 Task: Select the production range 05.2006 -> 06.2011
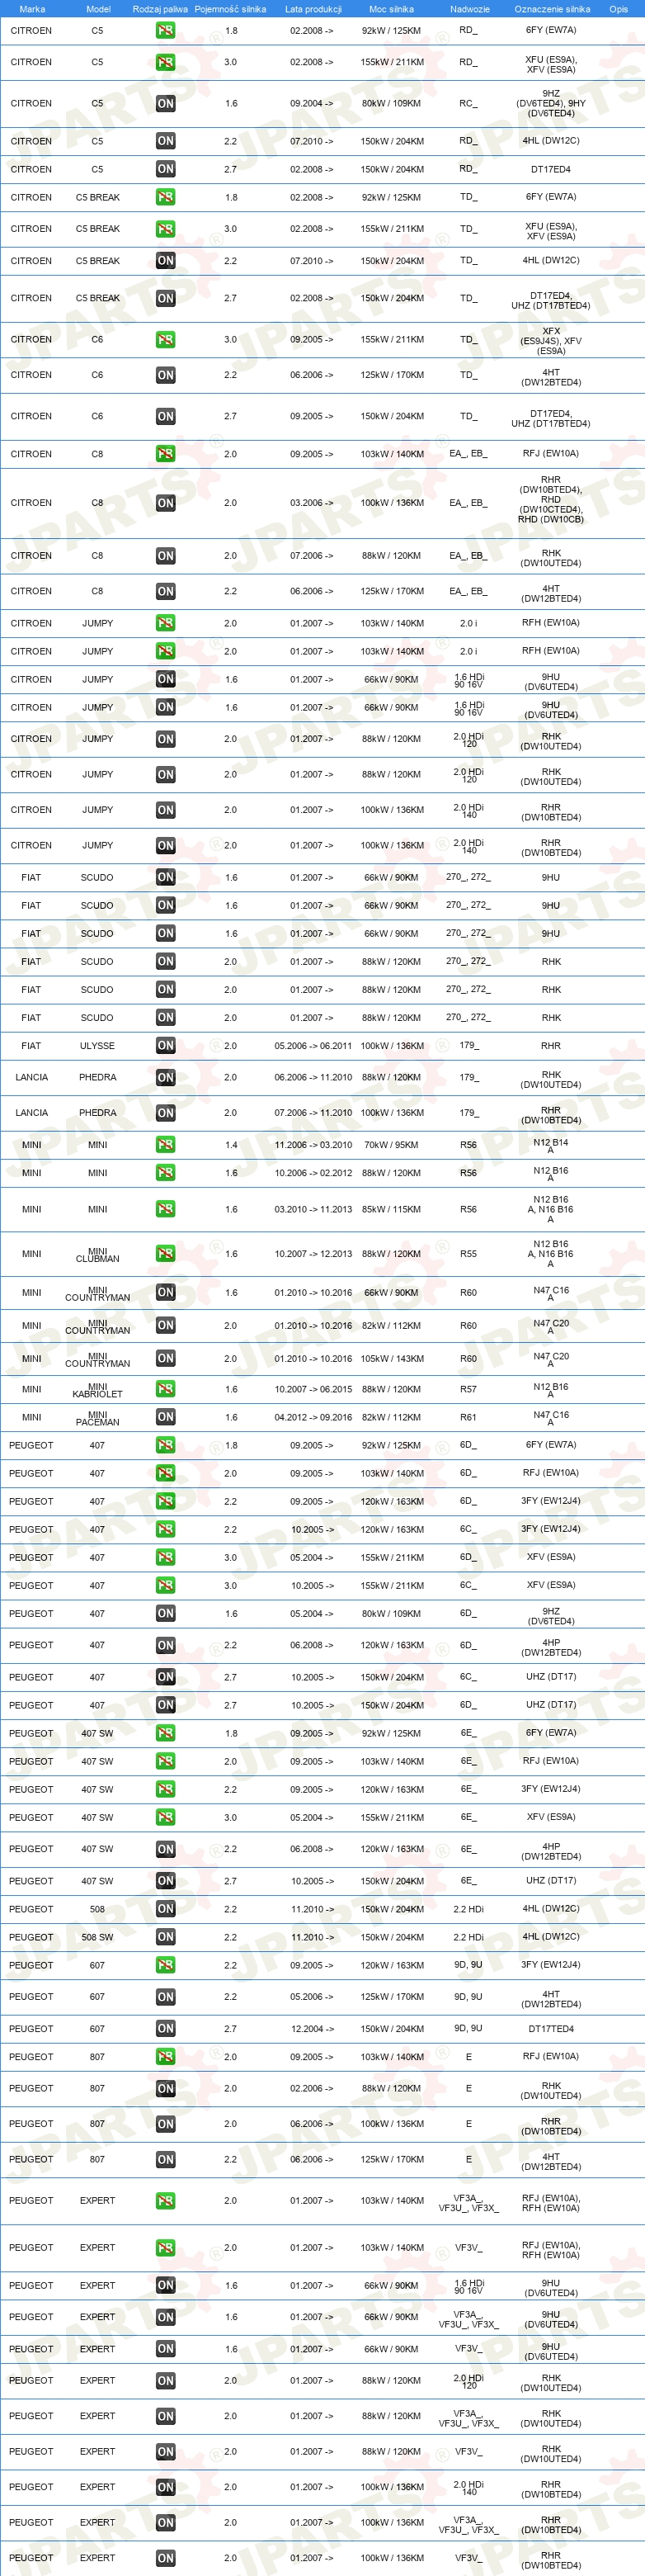click(313, 1046)
